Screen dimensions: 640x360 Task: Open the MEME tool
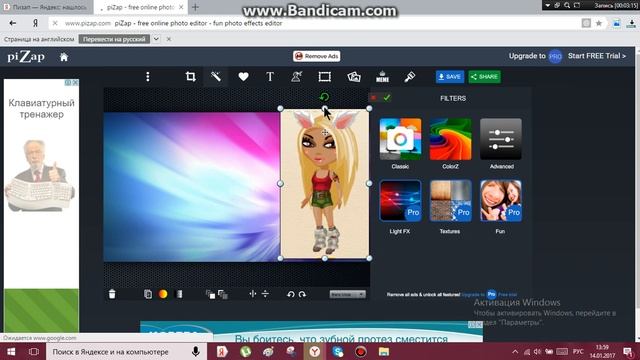tap(382, 77)
